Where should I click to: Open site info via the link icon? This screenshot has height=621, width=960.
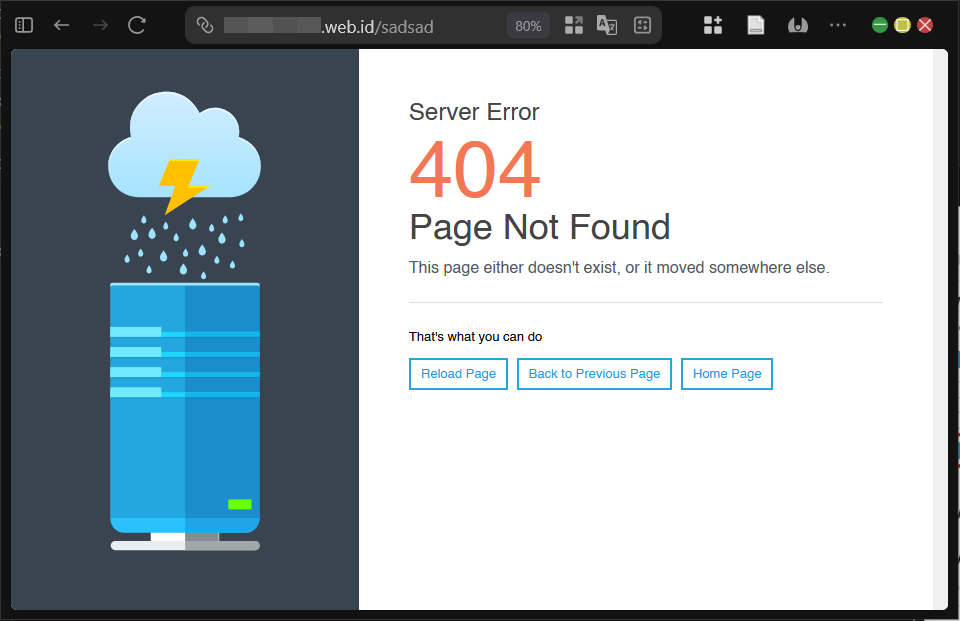[205, 25]
